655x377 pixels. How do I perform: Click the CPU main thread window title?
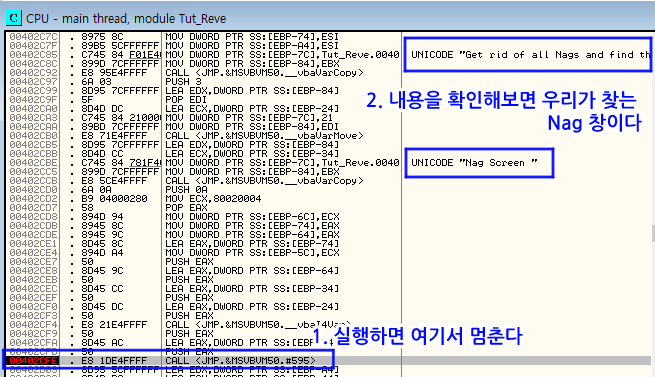[126, 18]
